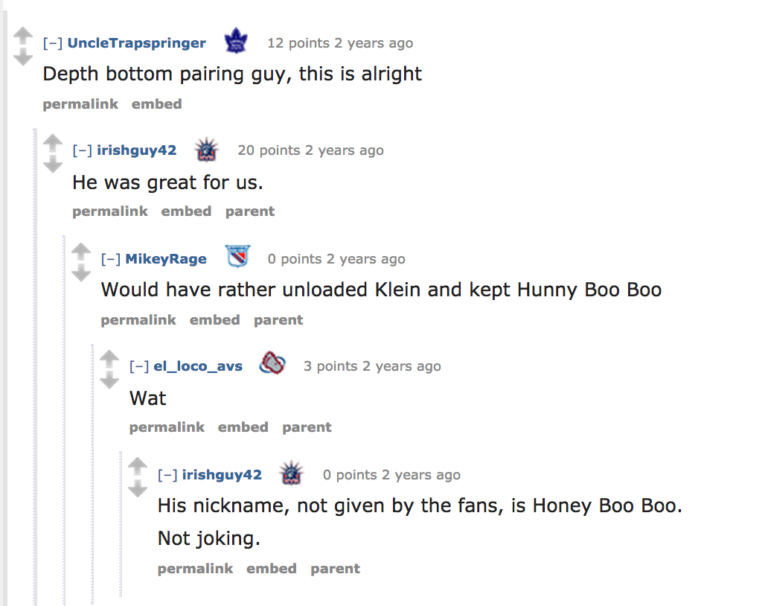This screenshot has height=606, width=768.
Task: Open permalink under the "Not joking." comment
Action: [x=195, y=568]
